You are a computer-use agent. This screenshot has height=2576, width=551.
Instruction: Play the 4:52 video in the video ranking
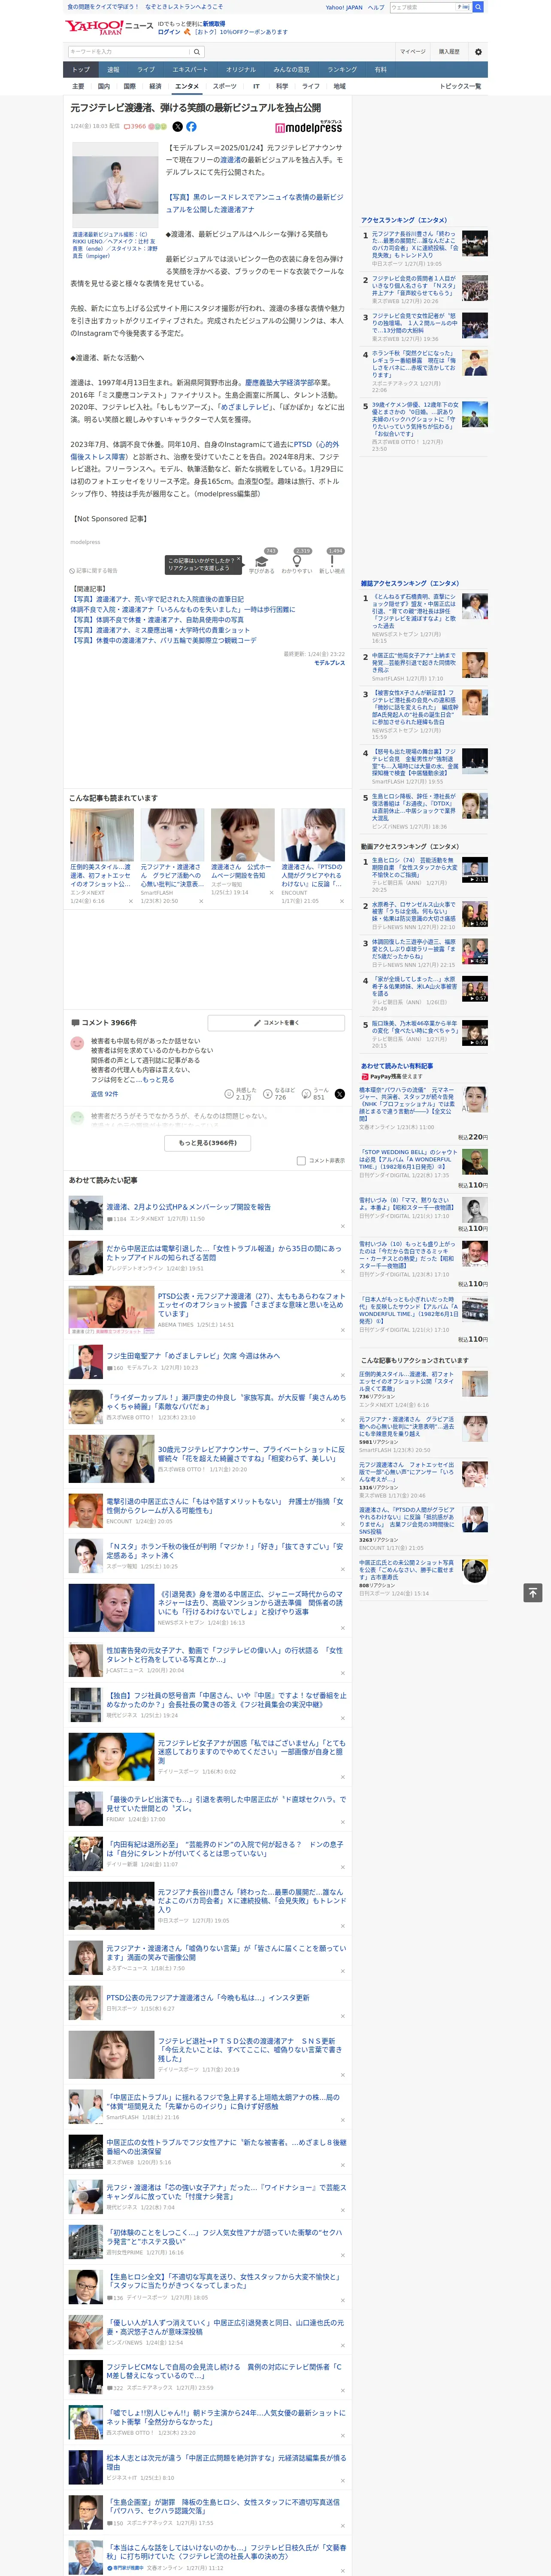[475, 951]
